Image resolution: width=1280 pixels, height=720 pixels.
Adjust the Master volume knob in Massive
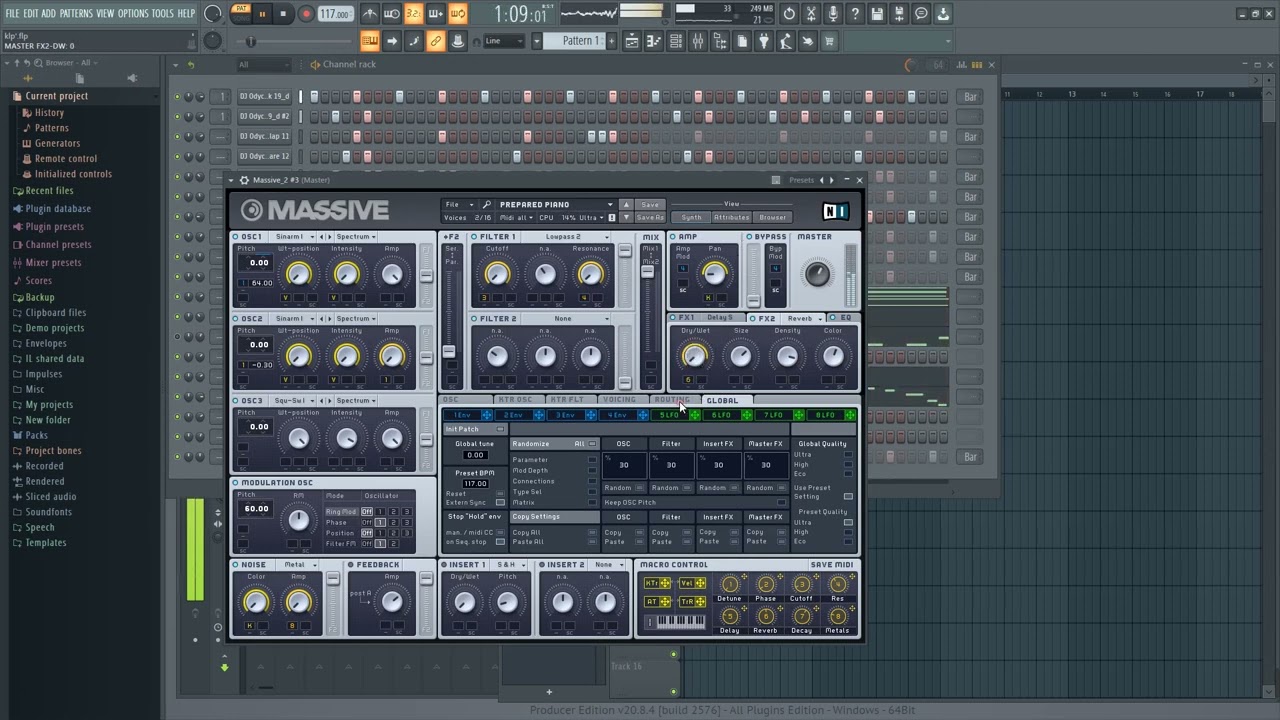tap(817, 273)
